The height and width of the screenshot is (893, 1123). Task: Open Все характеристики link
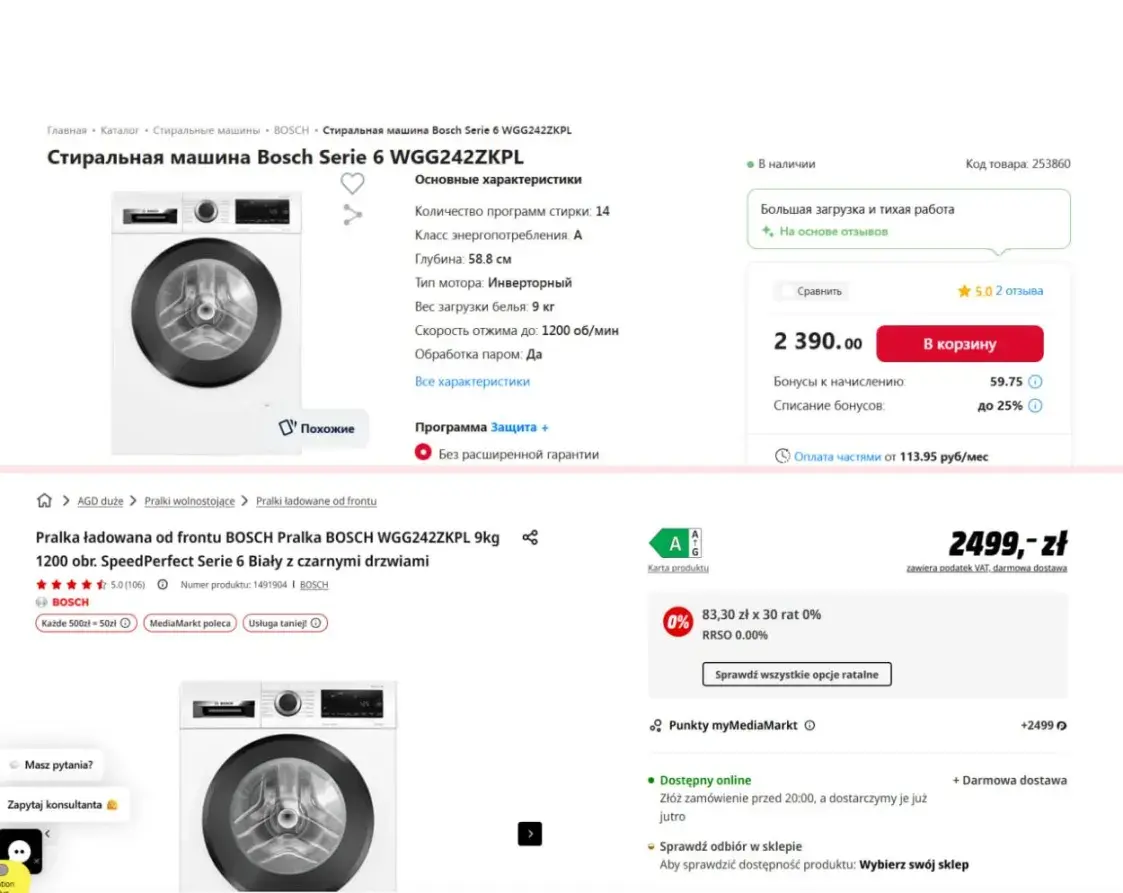472,382
